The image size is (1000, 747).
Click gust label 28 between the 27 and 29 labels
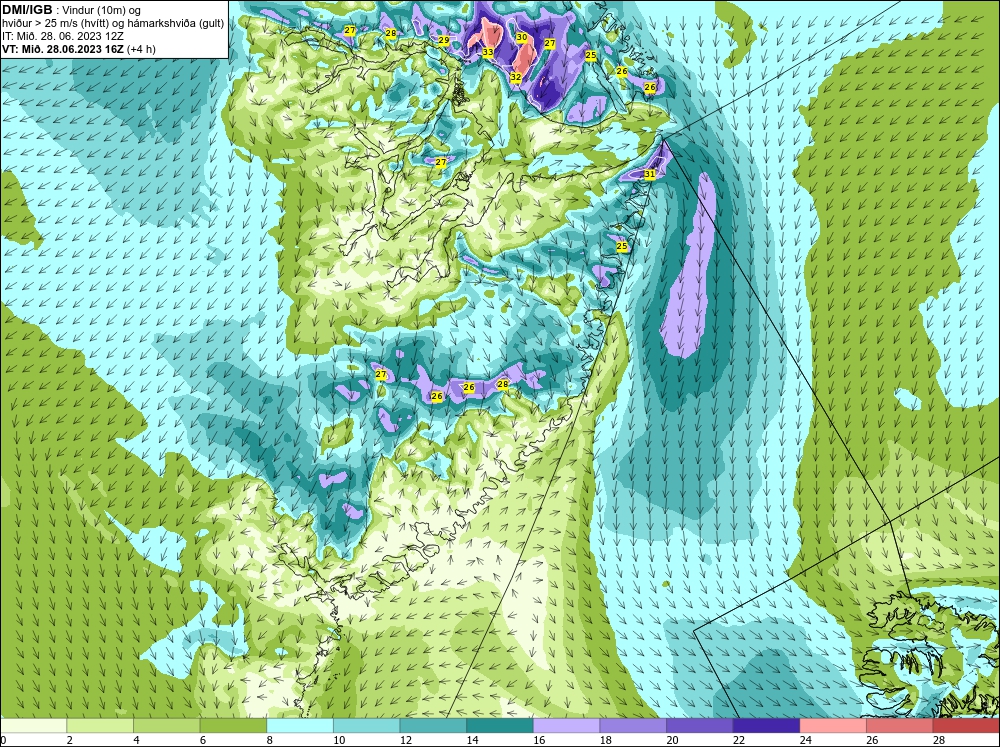pos(391,33)
